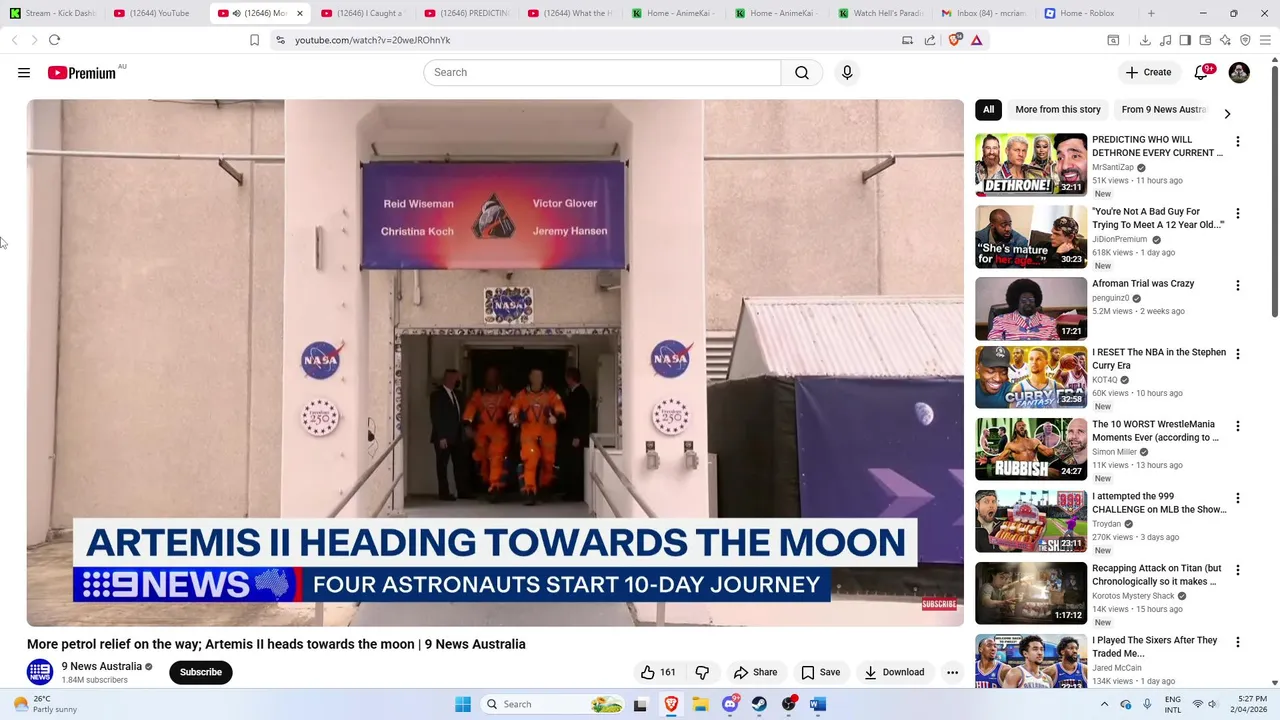Focus the YouTube search field
The width and height of the screenshot is (1280, 720).
[602, 73]
